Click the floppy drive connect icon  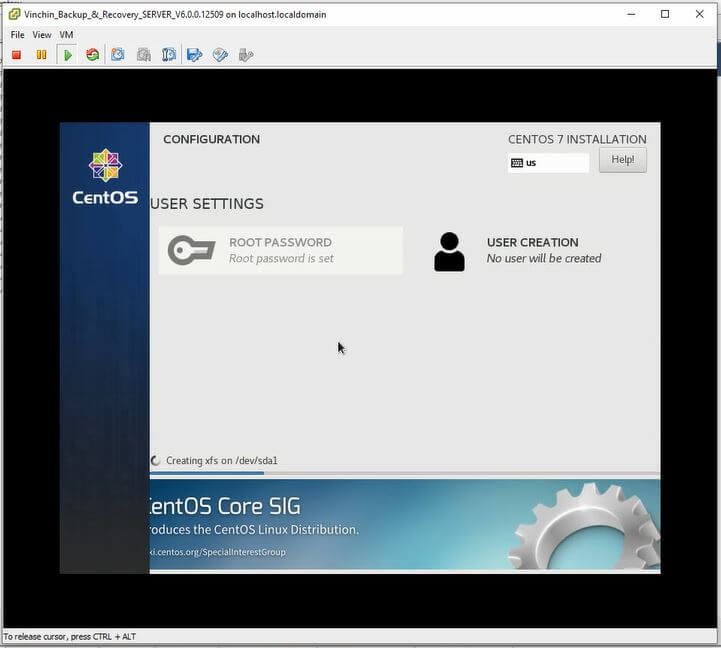point(195,55)
